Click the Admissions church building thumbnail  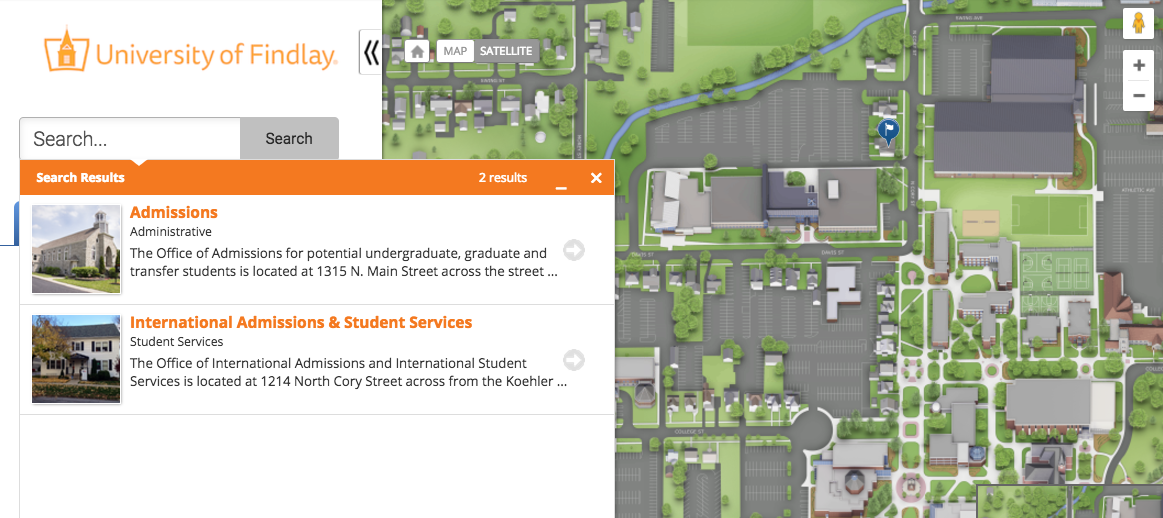[76, 249]
